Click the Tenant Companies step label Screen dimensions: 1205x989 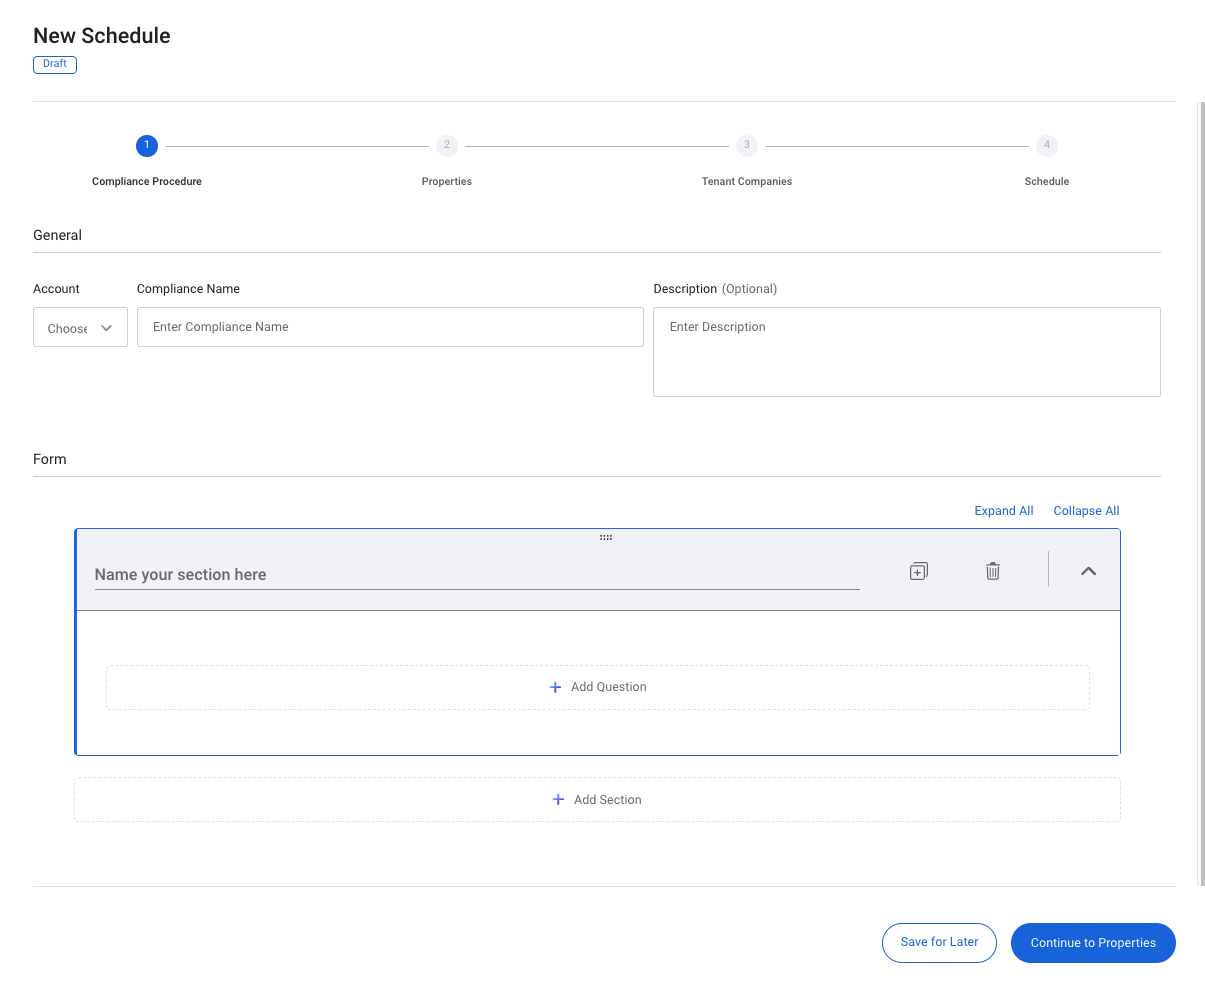point(747,181)
